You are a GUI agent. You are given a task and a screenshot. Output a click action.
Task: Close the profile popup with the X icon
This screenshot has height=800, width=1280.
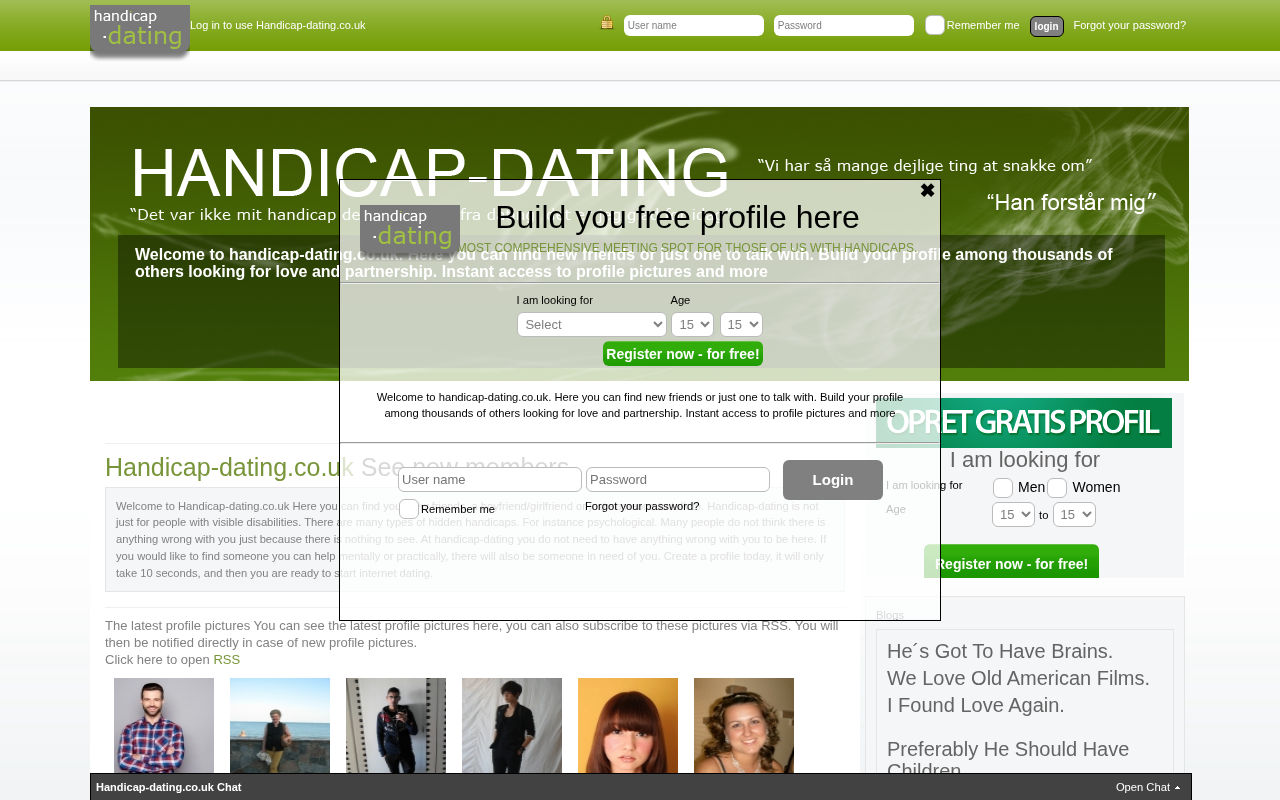(927, 191)
